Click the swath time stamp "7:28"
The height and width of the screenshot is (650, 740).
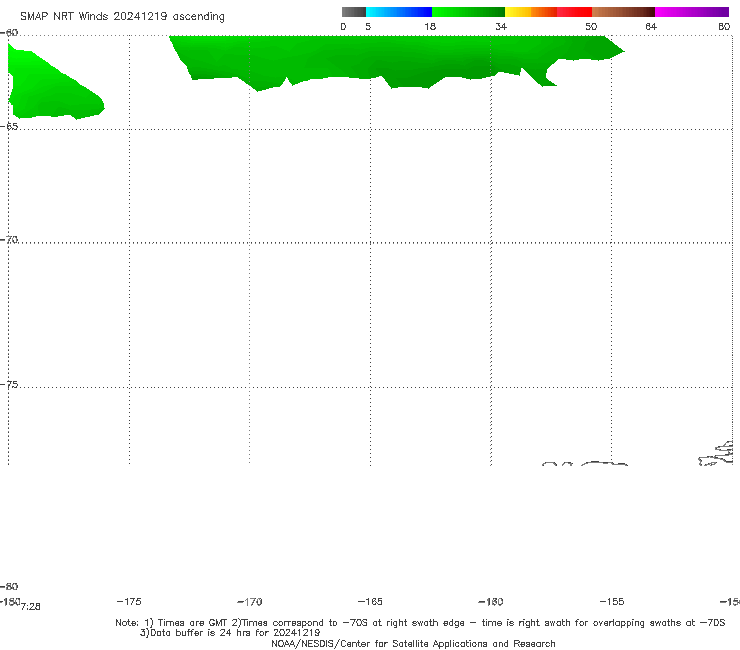[x=31, y=607]
